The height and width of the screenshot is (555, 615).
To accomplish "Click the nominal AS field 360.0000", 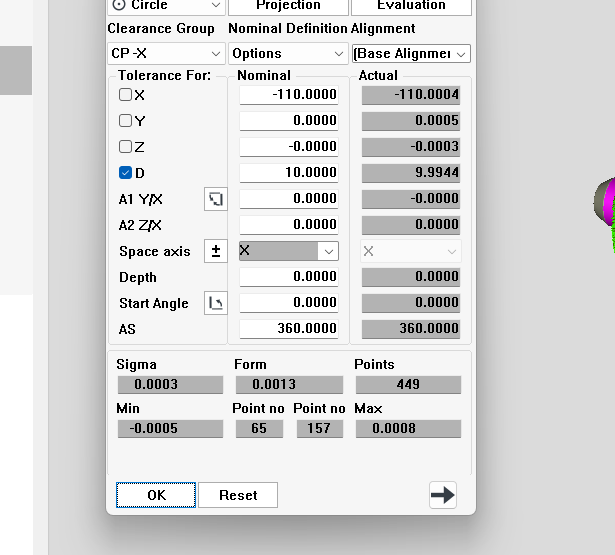I will pyautogui.click(x=288, y=329).
